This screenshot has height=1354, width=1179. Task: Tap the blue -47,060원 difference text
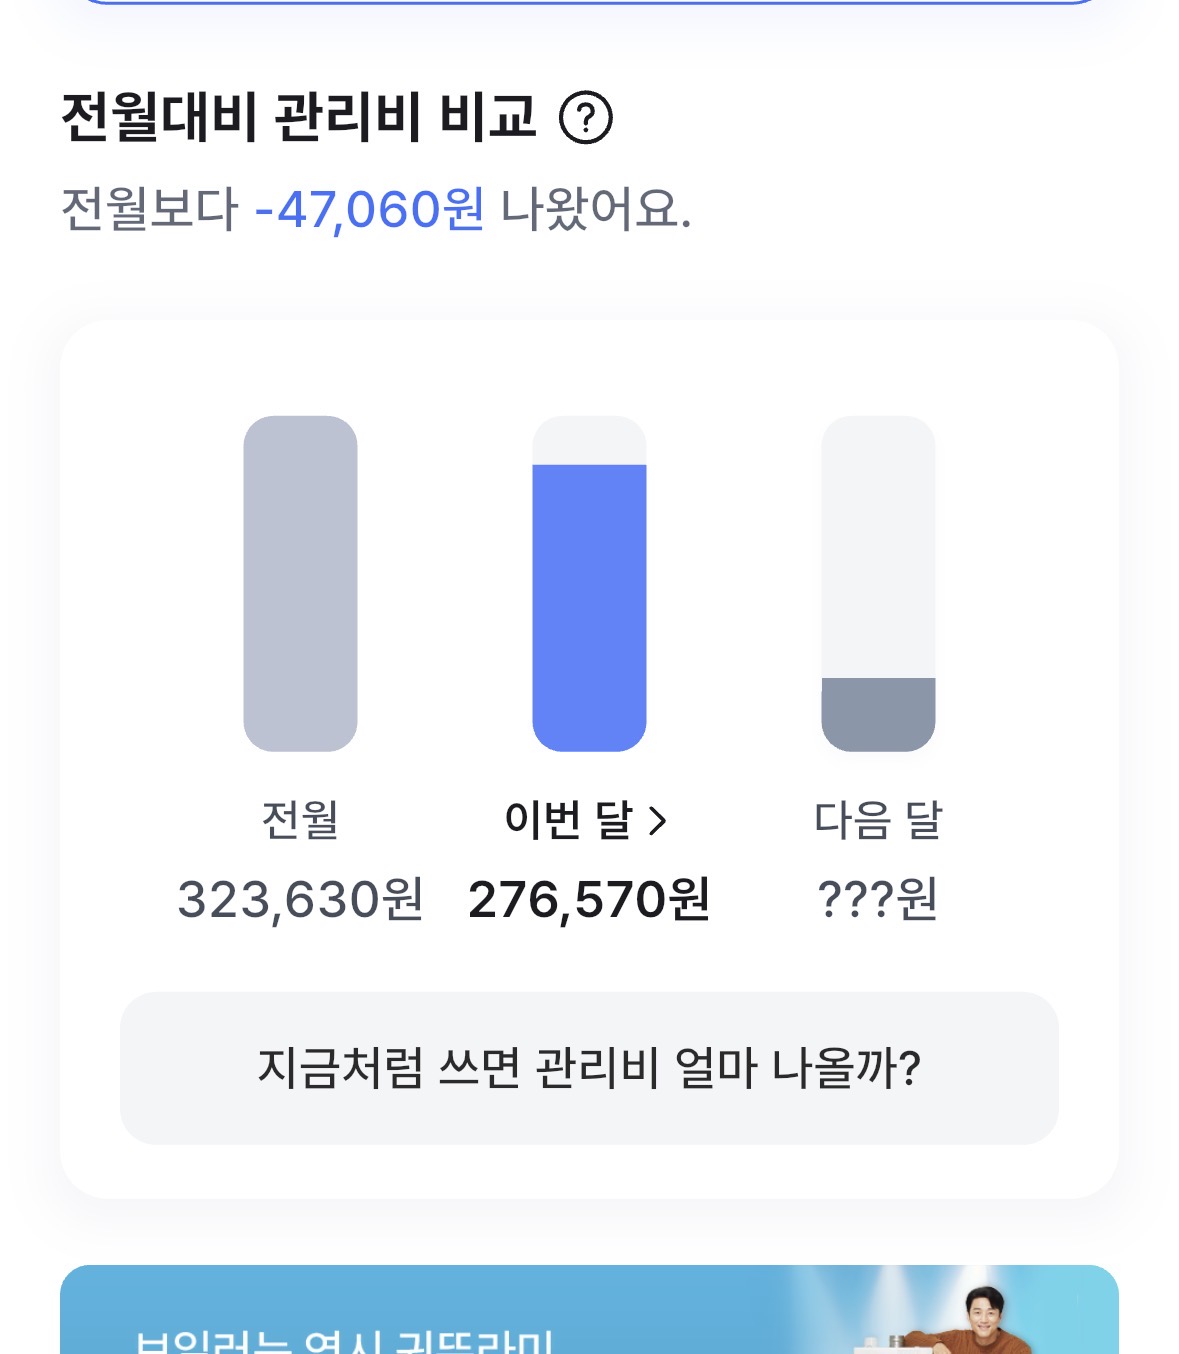370,210
